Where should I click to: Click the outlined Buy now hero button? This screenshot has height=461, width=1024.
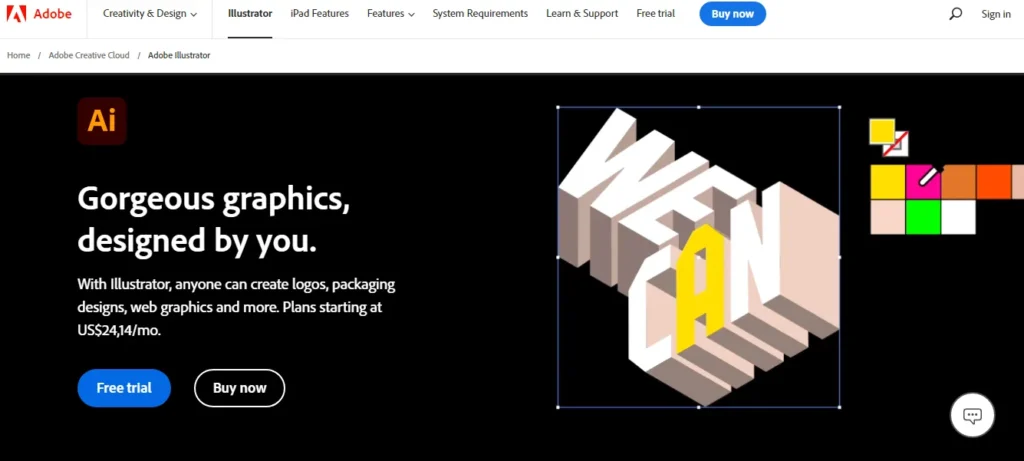240,388
